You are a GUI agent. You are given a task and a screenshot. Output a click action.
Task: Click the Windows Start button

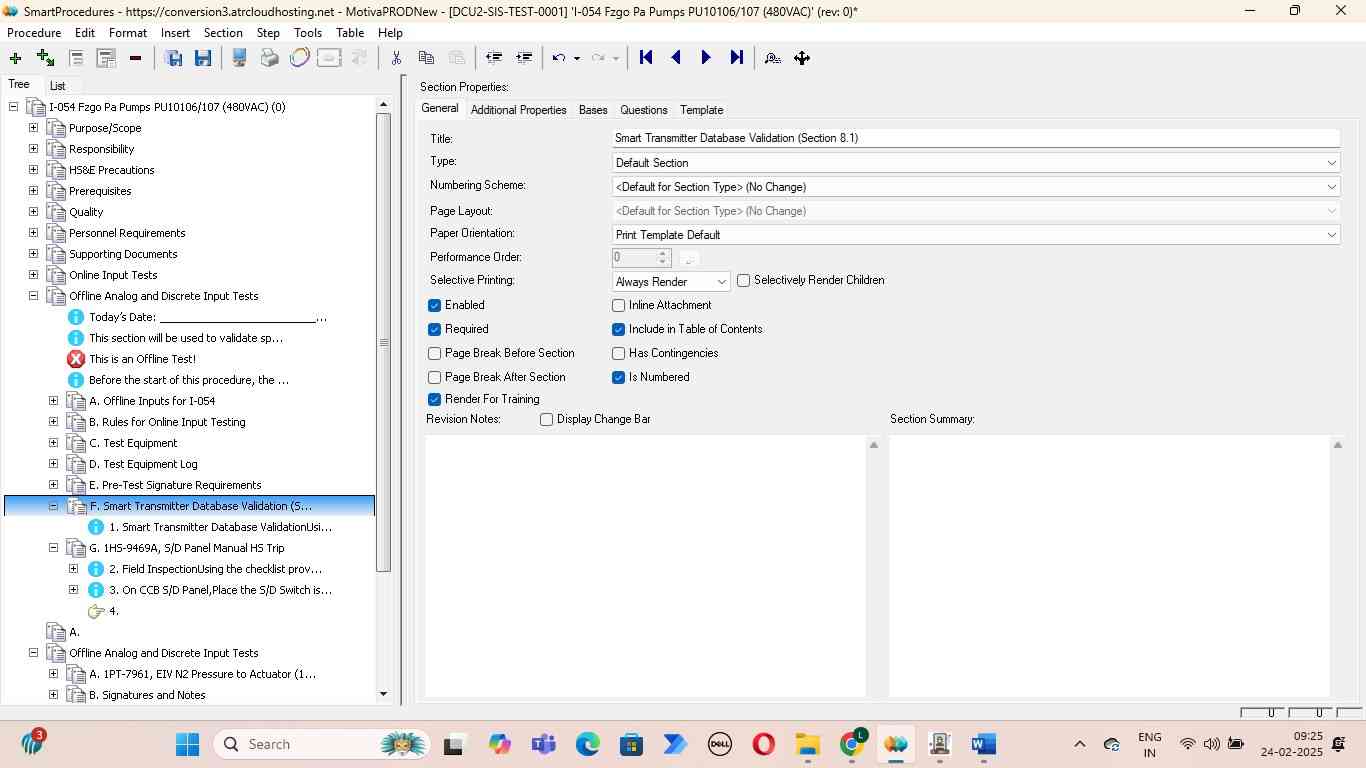coord(187,744)
